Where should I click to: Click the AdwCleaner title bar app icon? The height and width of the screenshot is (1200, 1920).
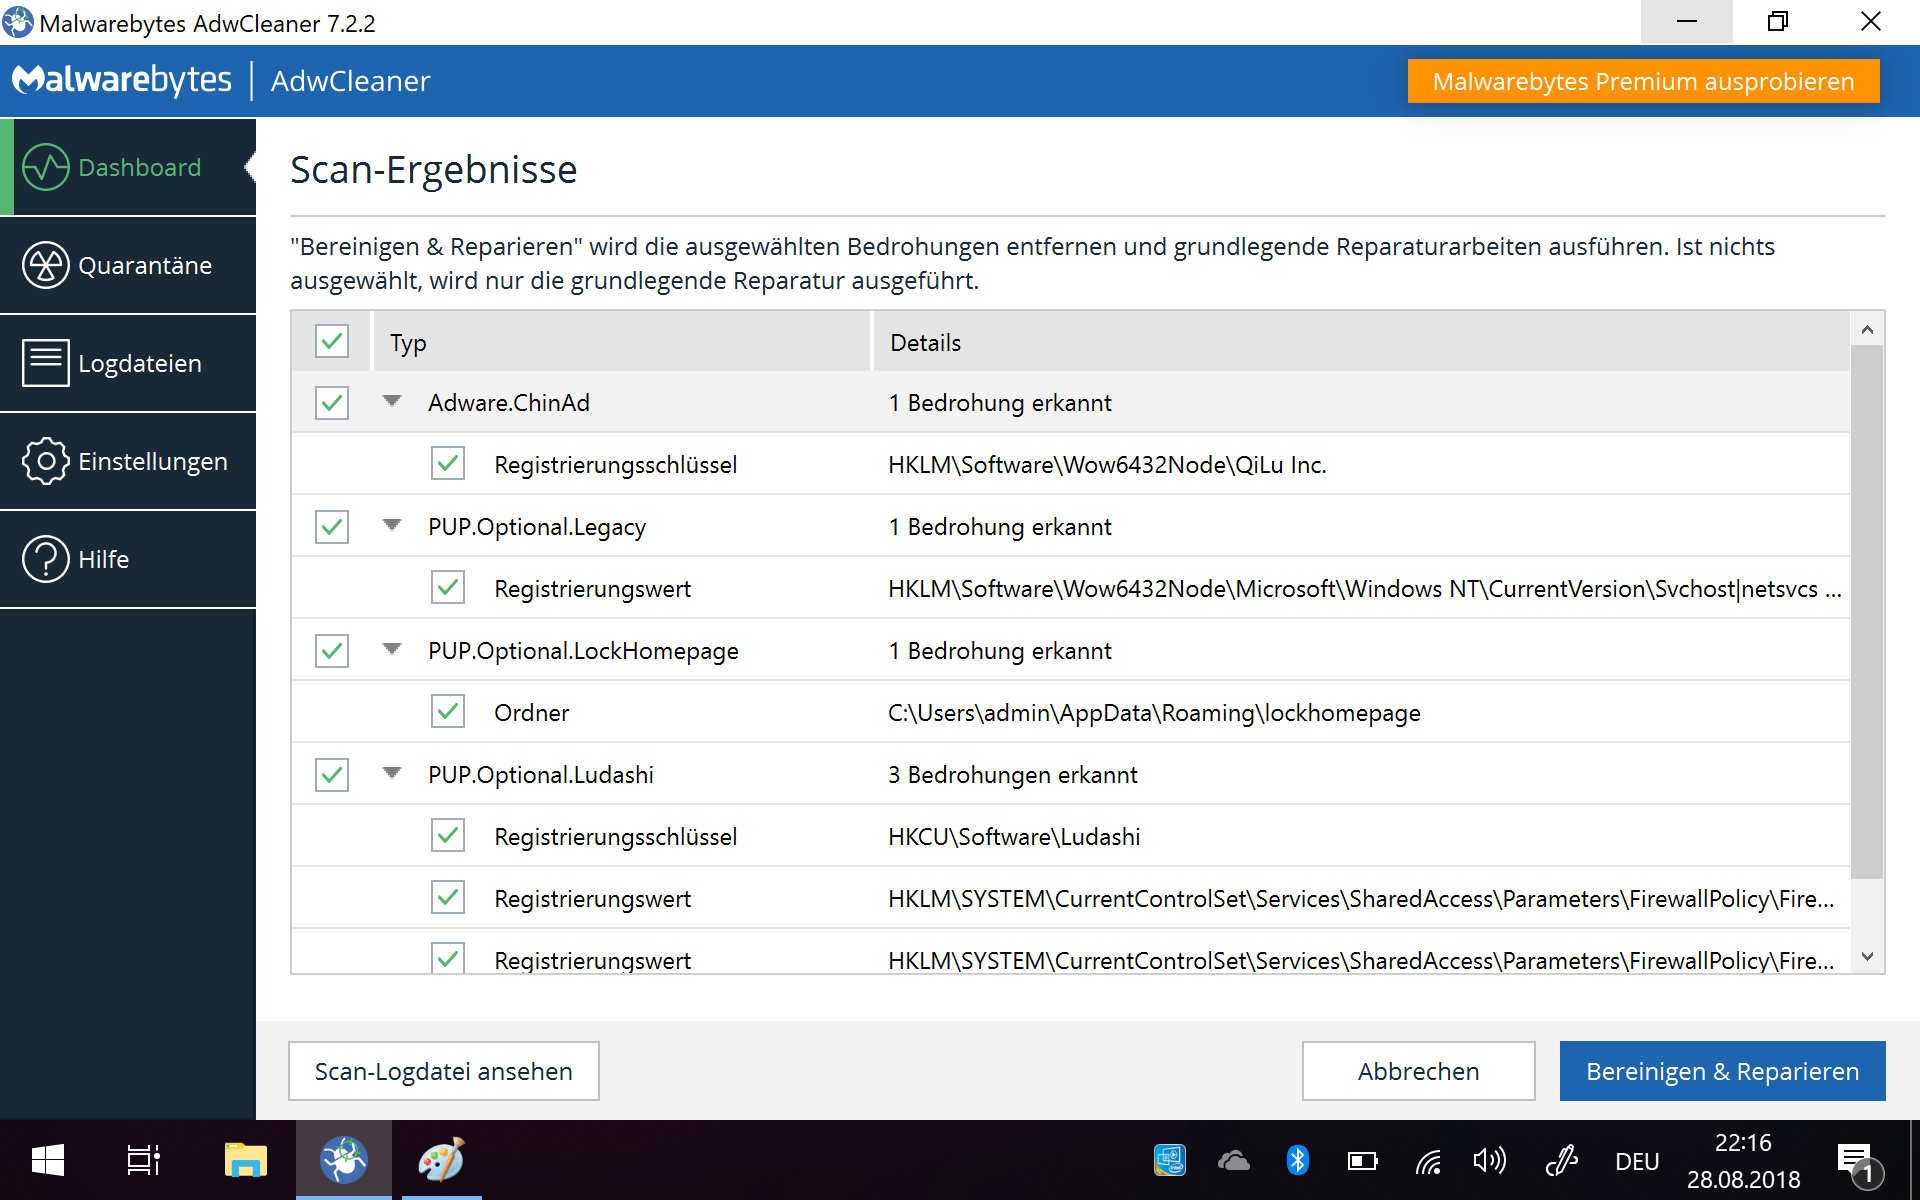pyautogui.click(x=18, y=22)
